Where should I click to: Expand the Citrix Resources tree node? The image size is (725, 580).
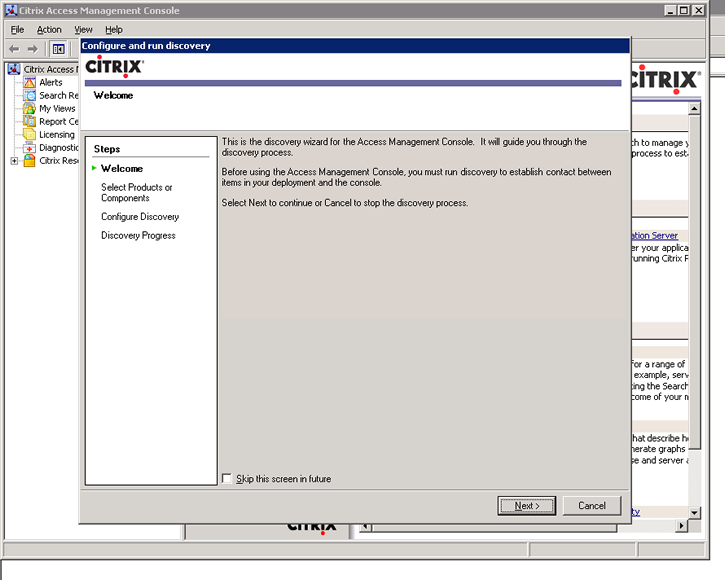click(14, 161)
